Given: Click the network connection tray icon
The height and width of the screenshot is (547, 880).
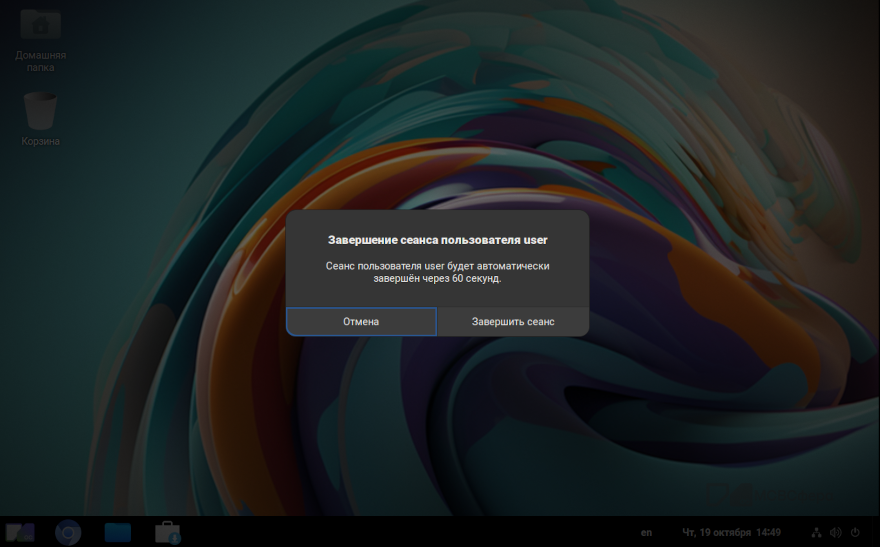Looking at the screenshot, I should [816, 532].
